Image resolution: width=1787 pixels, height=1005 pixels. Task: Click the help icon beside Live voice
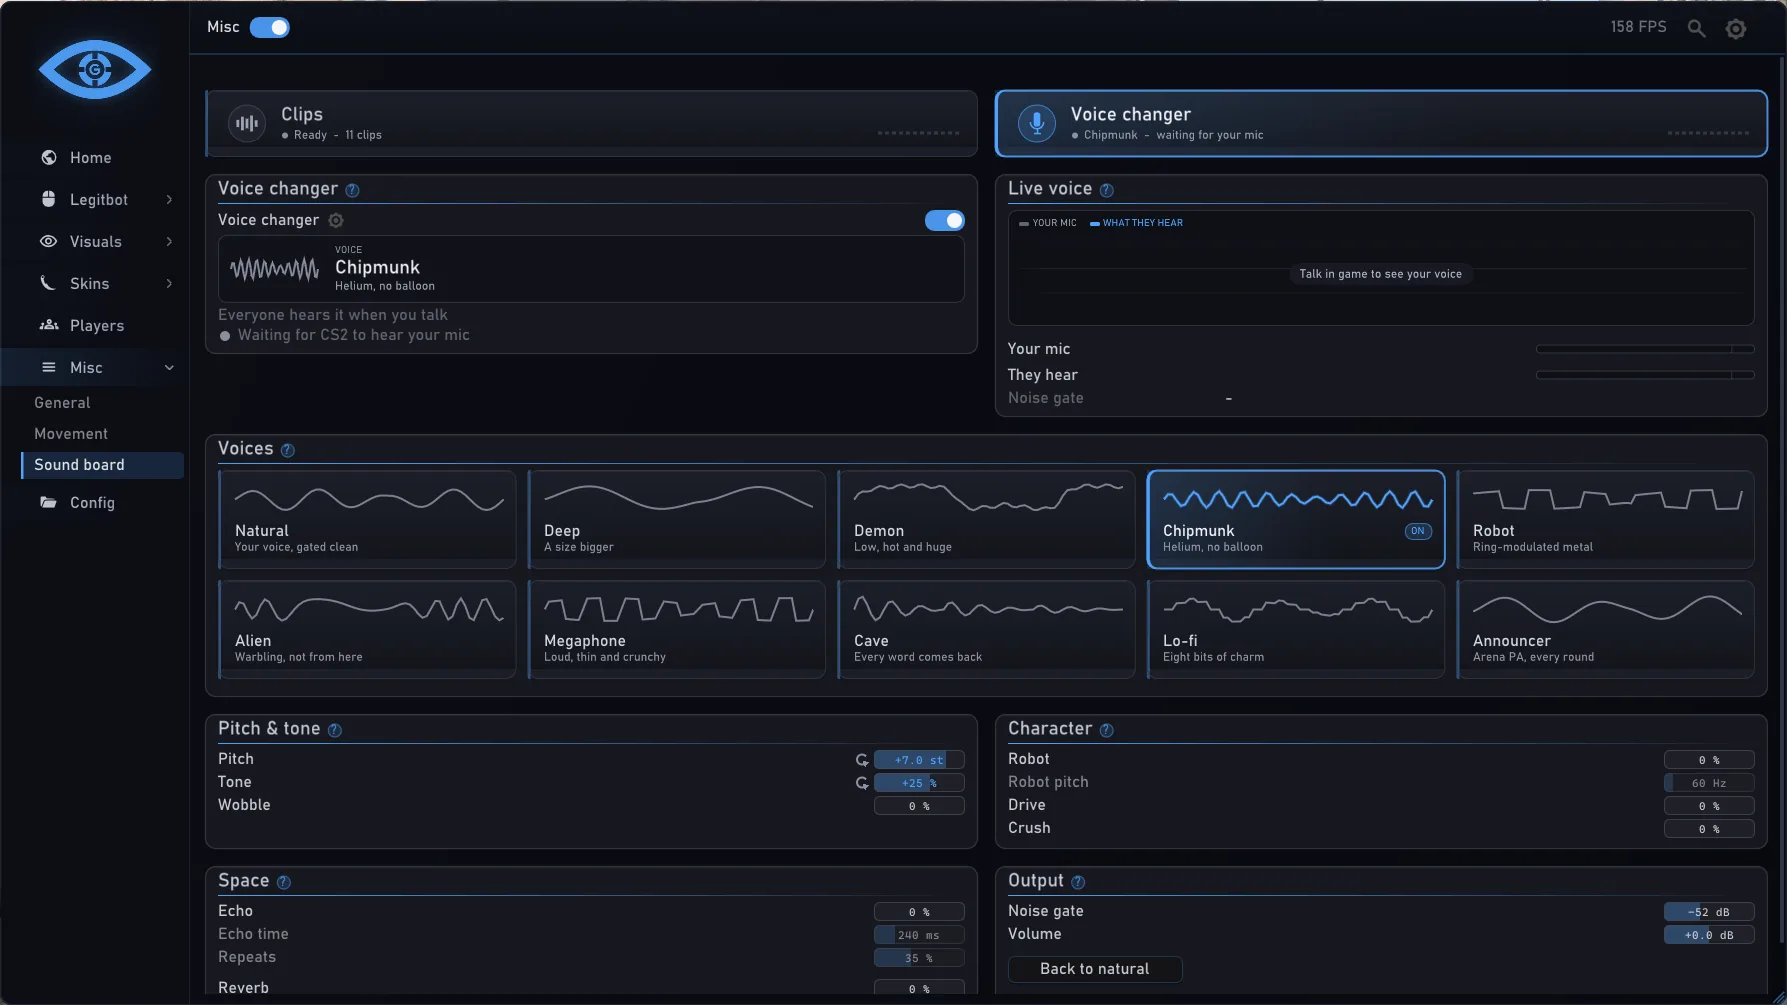[1106, 190]
